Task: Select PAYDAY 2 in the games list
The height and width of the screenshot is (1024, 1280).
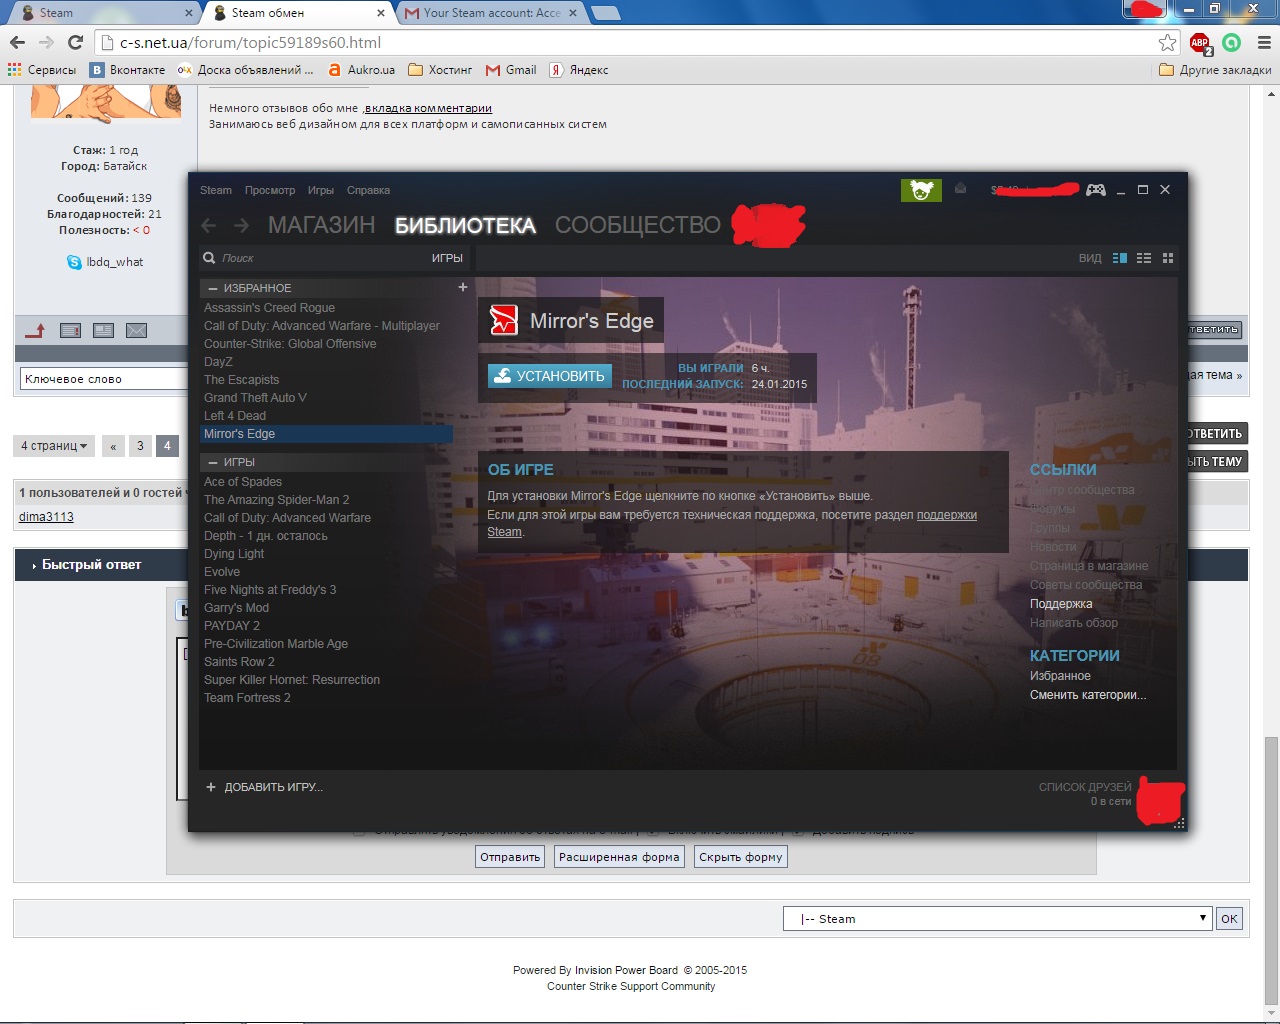Action: (326, 626)
